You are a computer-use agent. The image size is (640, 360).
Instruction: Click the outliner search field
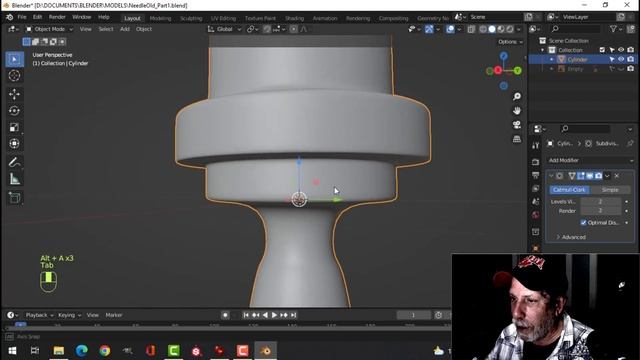tap(575, 29)
